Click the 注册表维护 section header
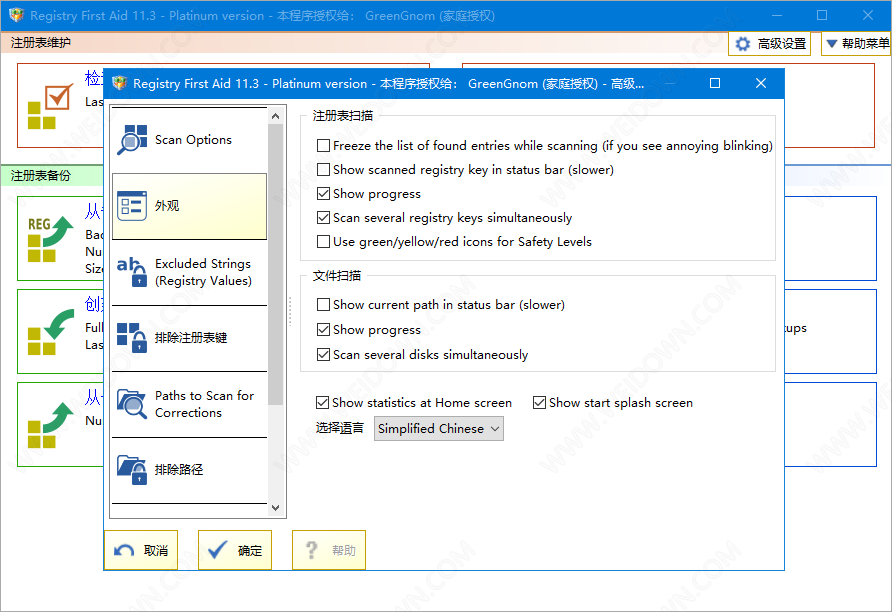Image resolution: width=892 pixels, height=612 pixels. [x=40, y=43]
